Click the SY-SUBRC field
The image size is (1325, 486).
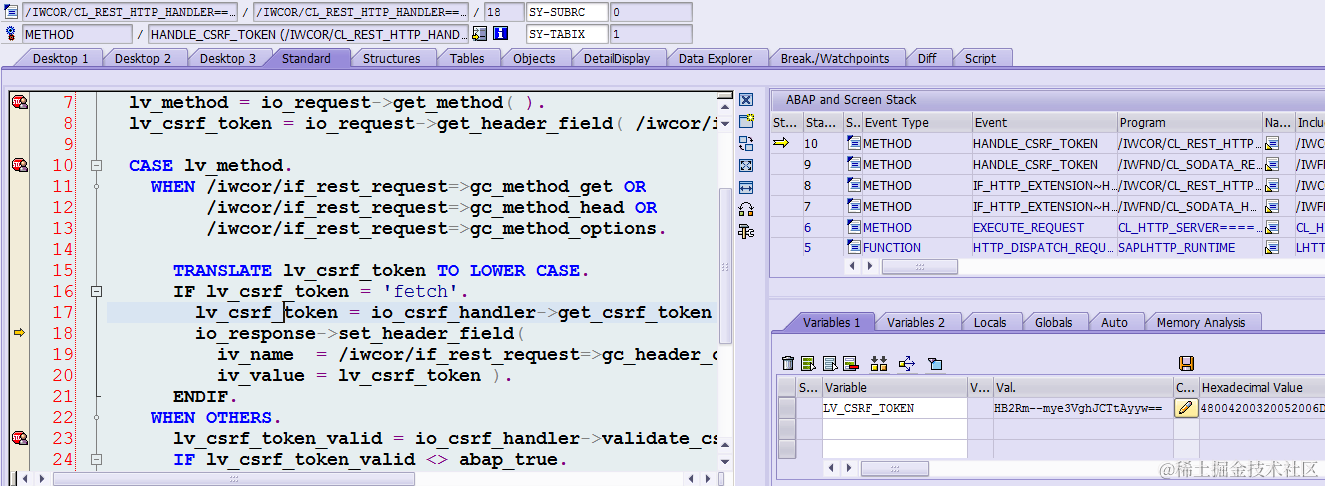568,12
